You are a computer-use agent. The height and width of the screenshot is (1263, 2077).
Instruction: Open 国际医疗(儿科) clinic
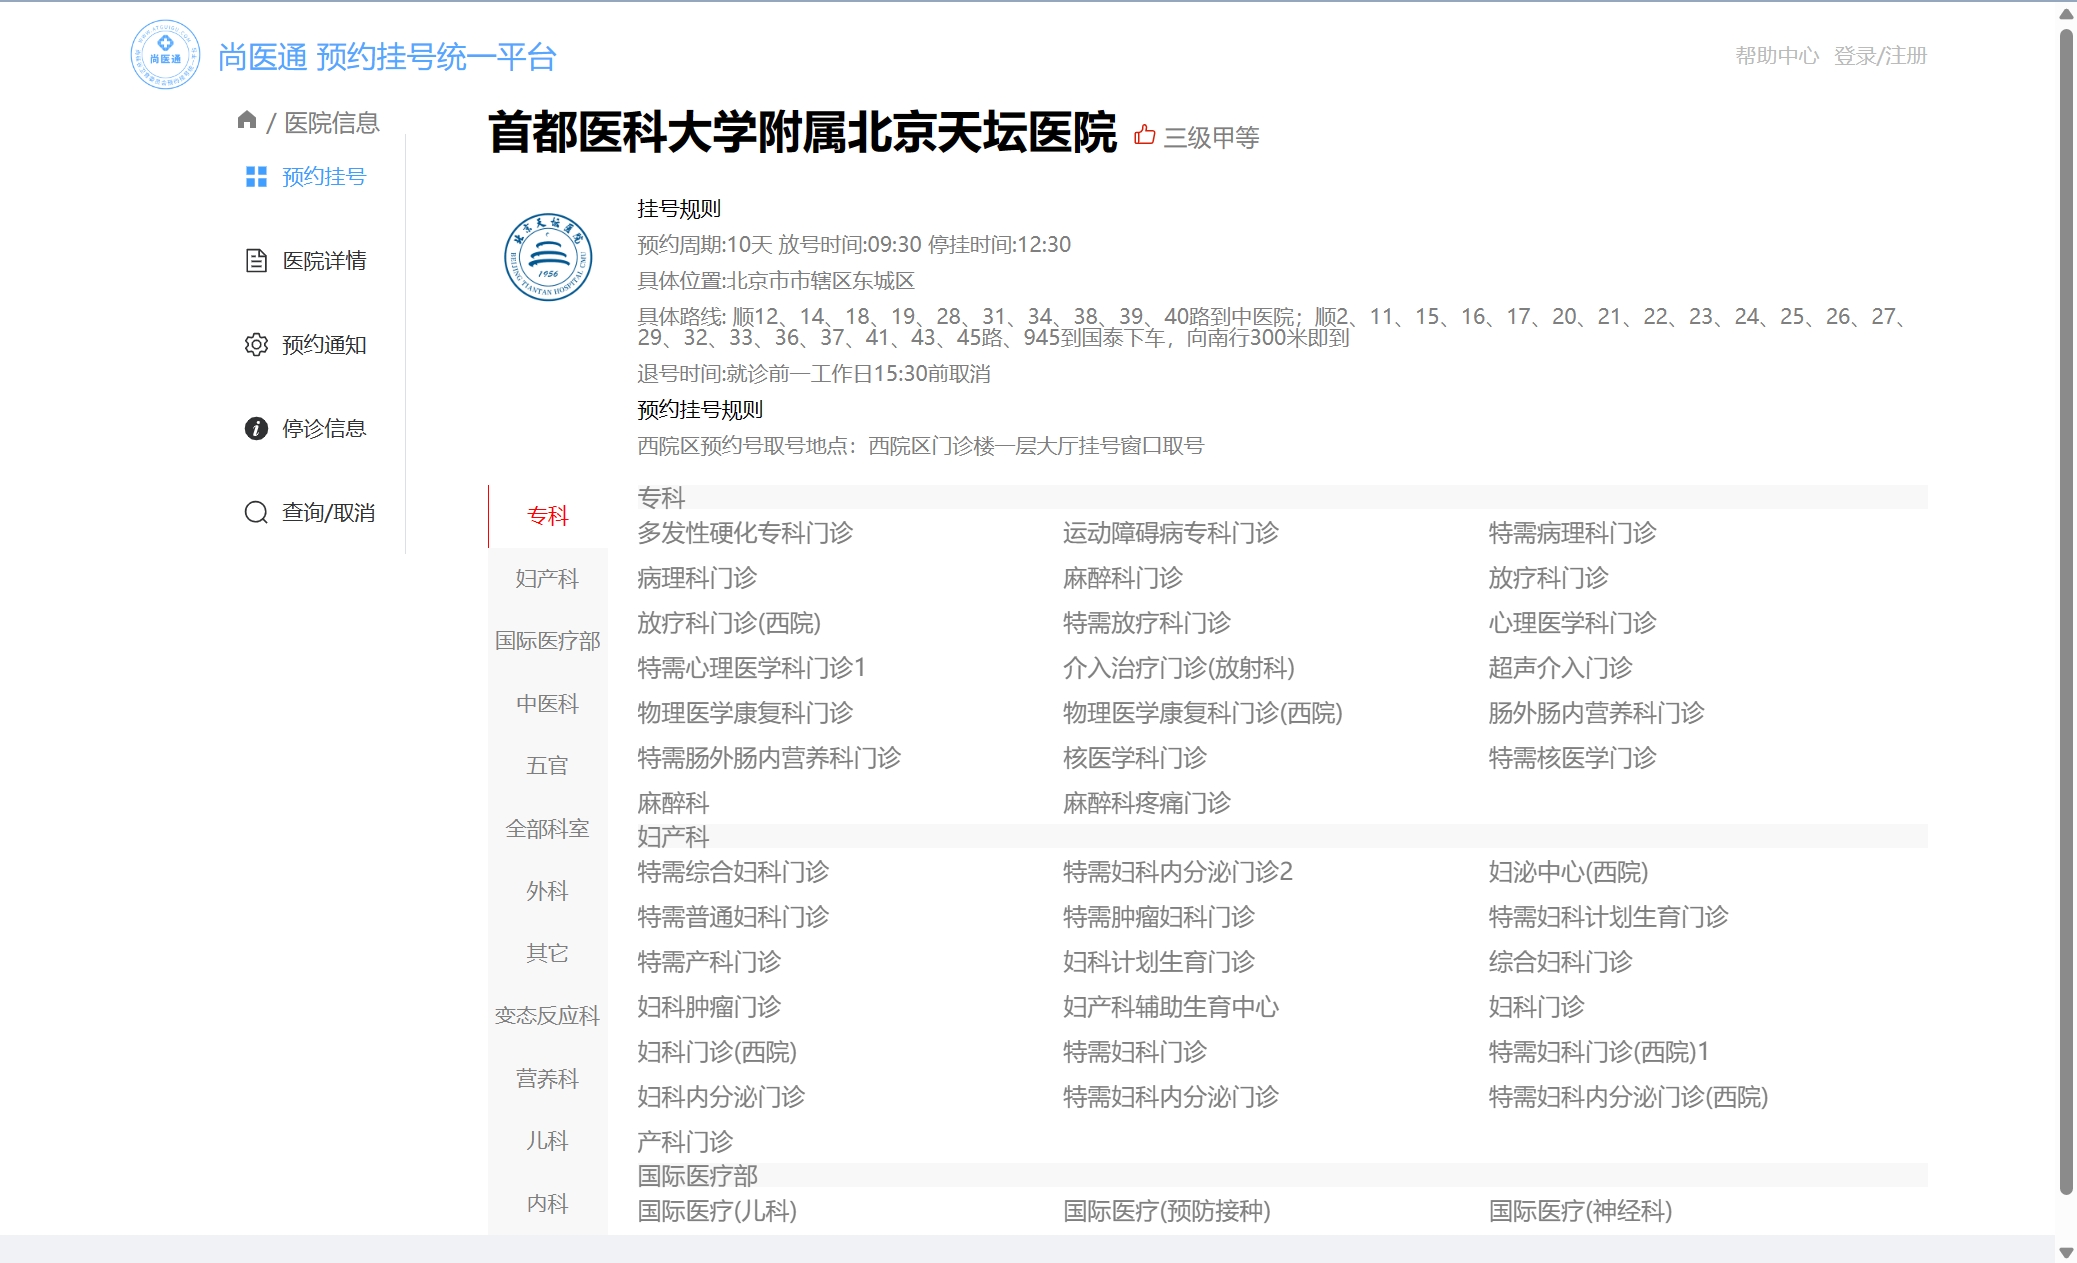pyautogui.click(x=717, y=1211)
